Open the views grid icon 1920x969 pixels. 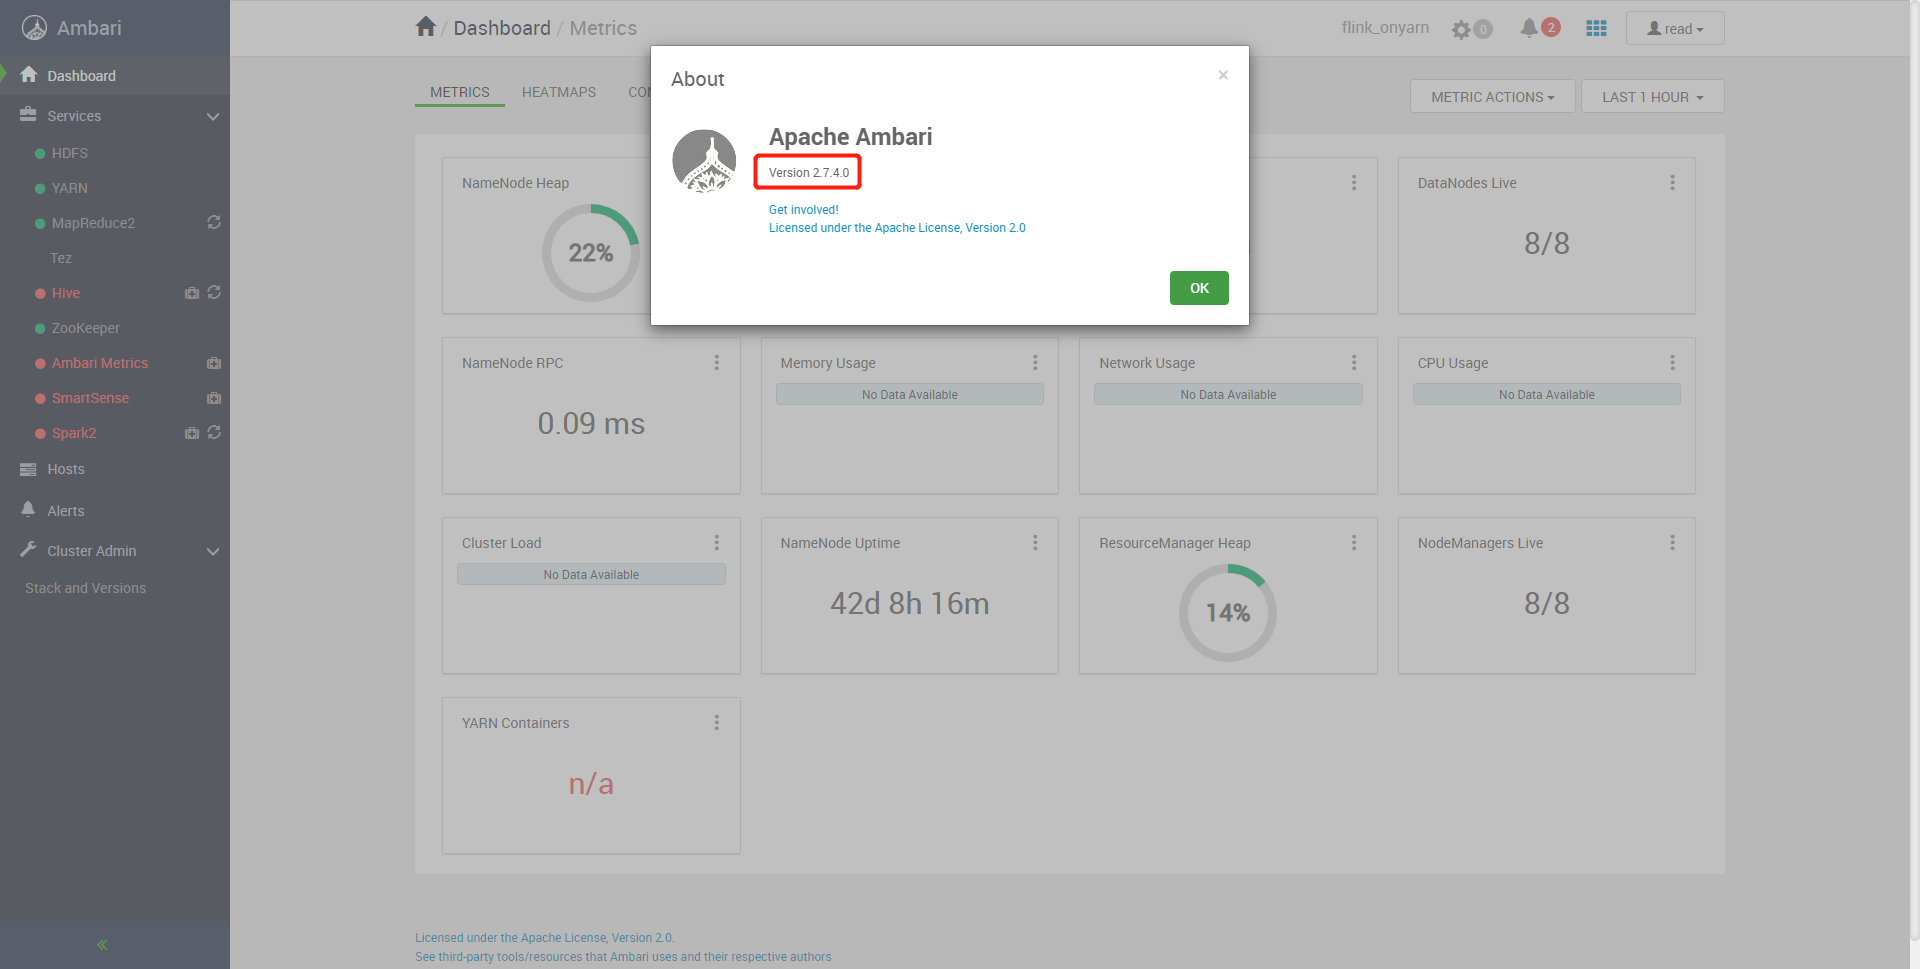point(1596,28)
